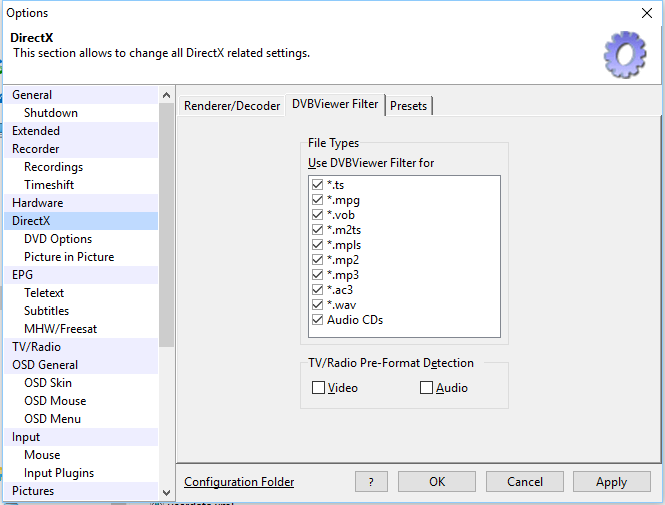Enable Video pre-format detection
Screen dimensions: 665x505
[x=318, y=388]
